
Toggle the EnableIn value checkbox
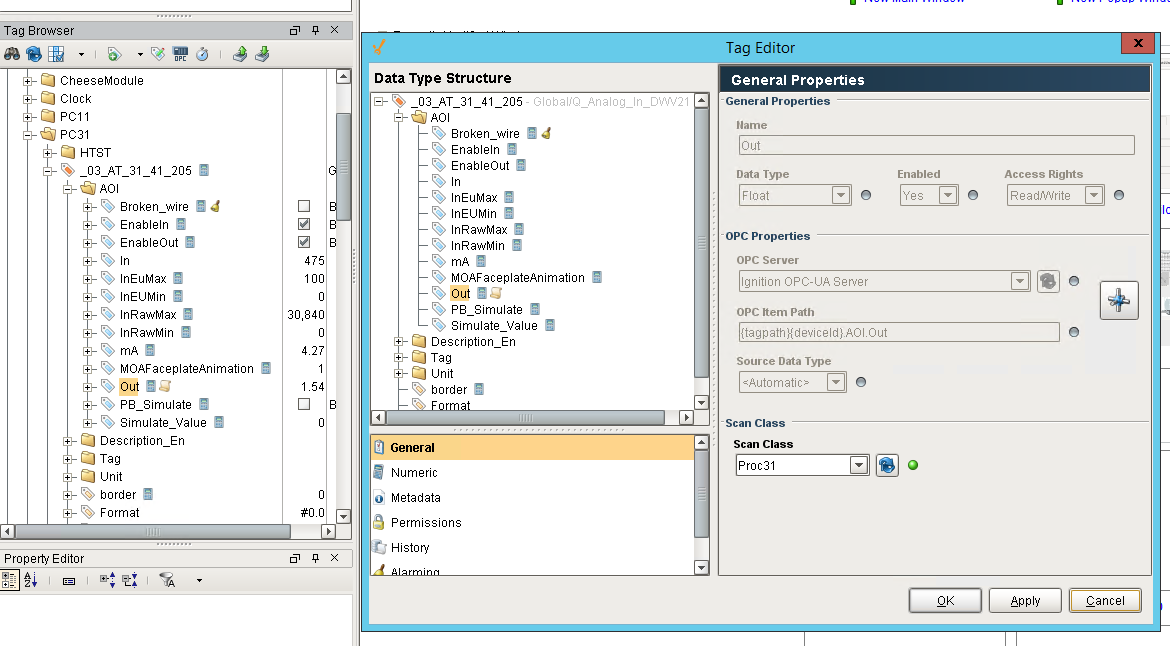pyautogui.click(x=304, y=224)
